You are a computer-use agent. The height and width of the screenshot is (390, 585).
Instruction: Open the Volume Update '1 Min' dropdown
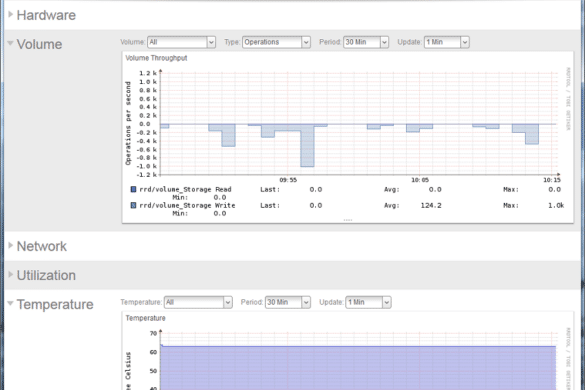[x=447, y=42]
